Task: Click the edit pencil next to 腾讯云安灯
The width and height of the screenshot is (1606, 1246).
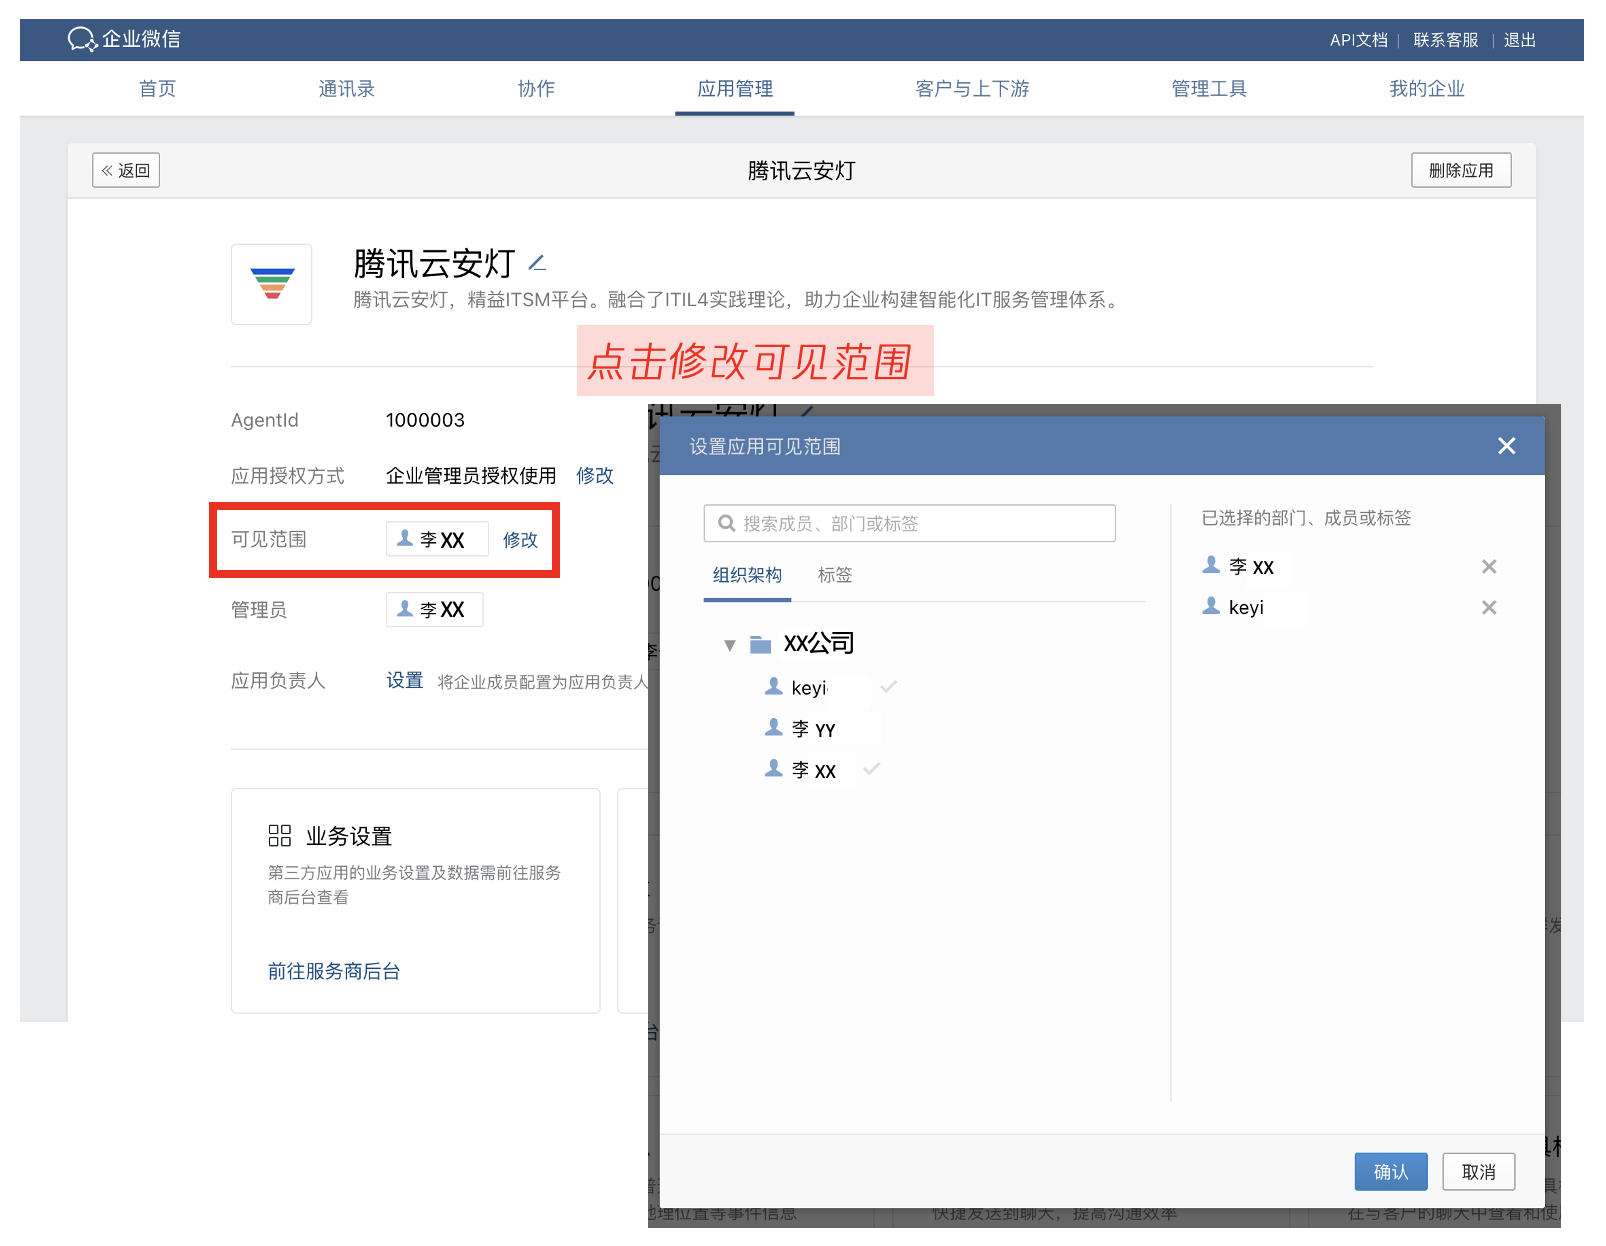Action: coord(537,263)
